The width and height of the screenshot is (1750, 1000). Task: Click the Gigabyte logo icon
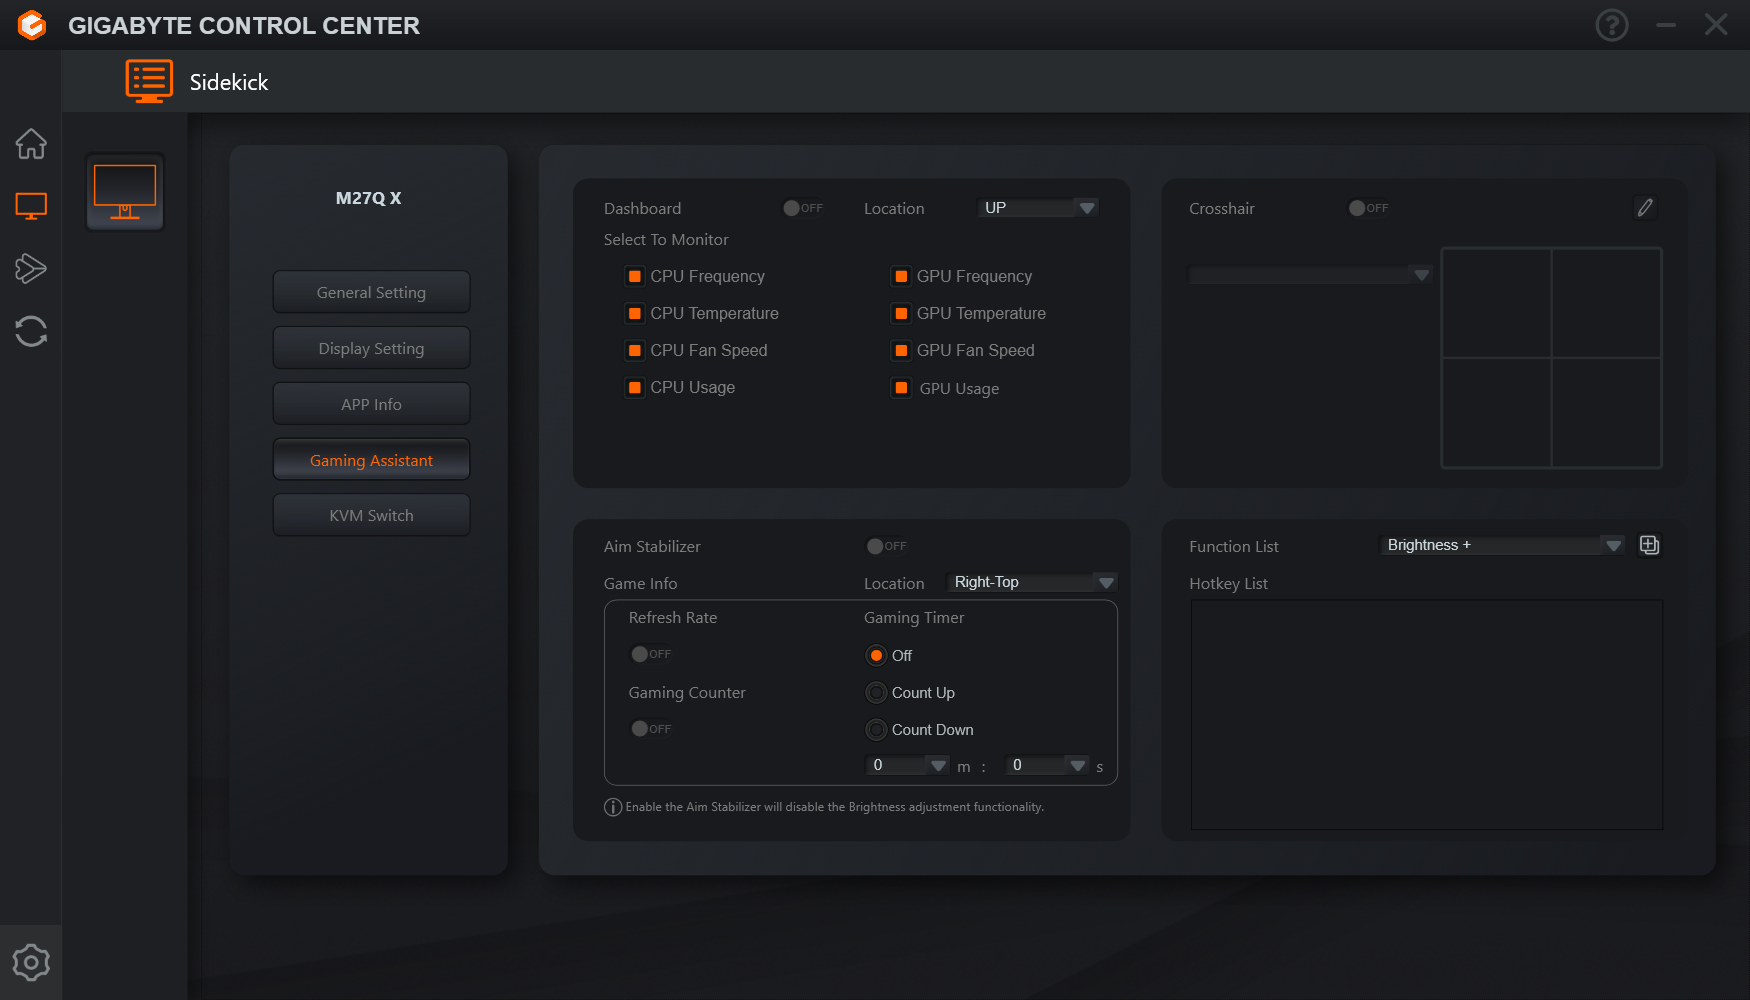coord(32,25)
